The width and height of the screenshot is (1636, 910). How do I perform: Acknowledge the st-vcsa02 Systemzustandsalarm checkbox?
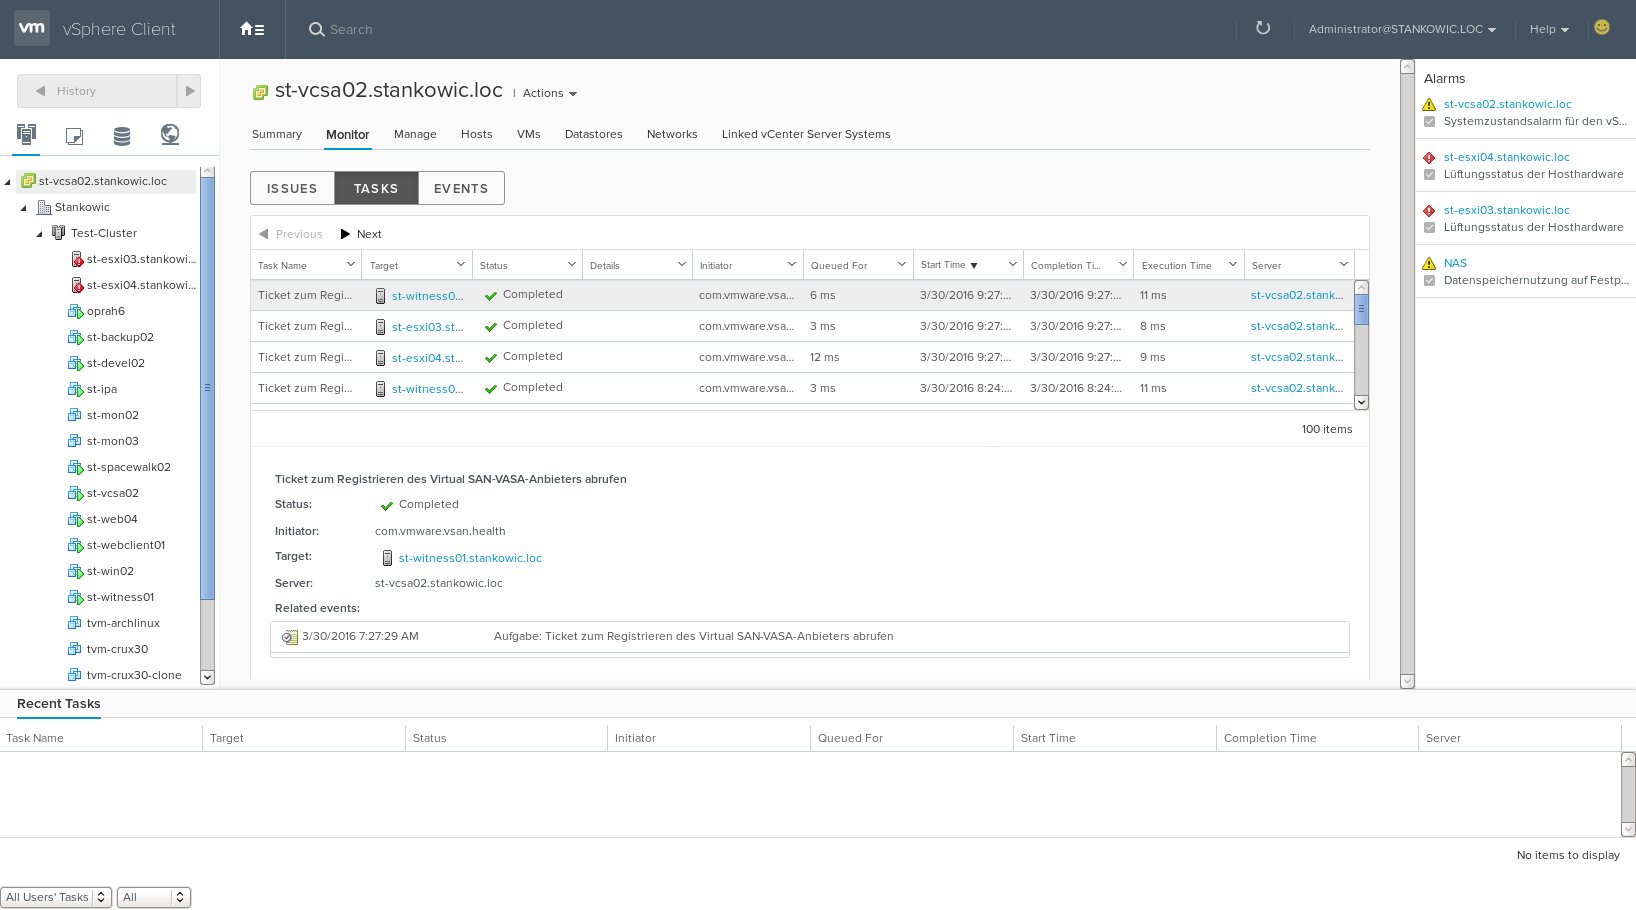[x=1430, y=122]
